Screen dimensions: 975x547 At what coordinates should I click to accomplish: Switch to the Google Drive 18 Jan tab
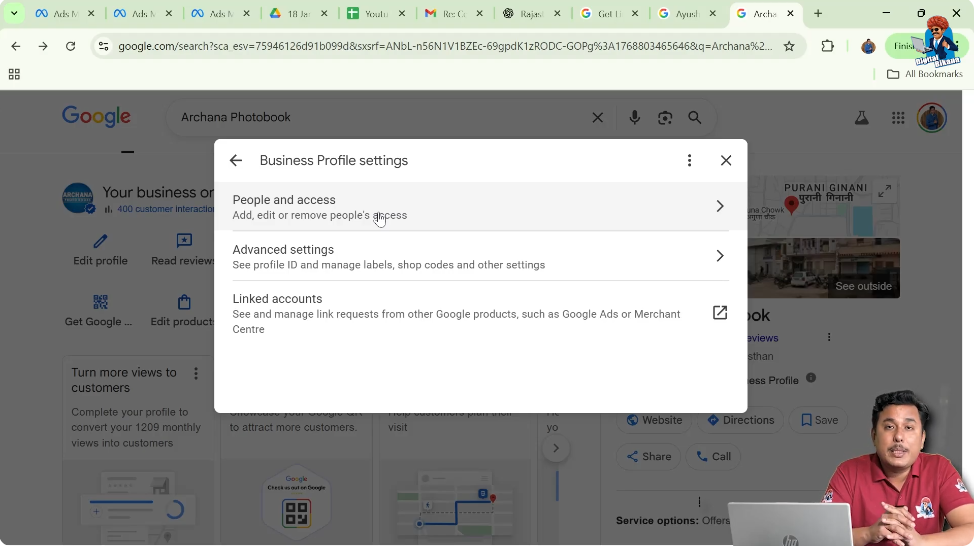tap(298, 13)
